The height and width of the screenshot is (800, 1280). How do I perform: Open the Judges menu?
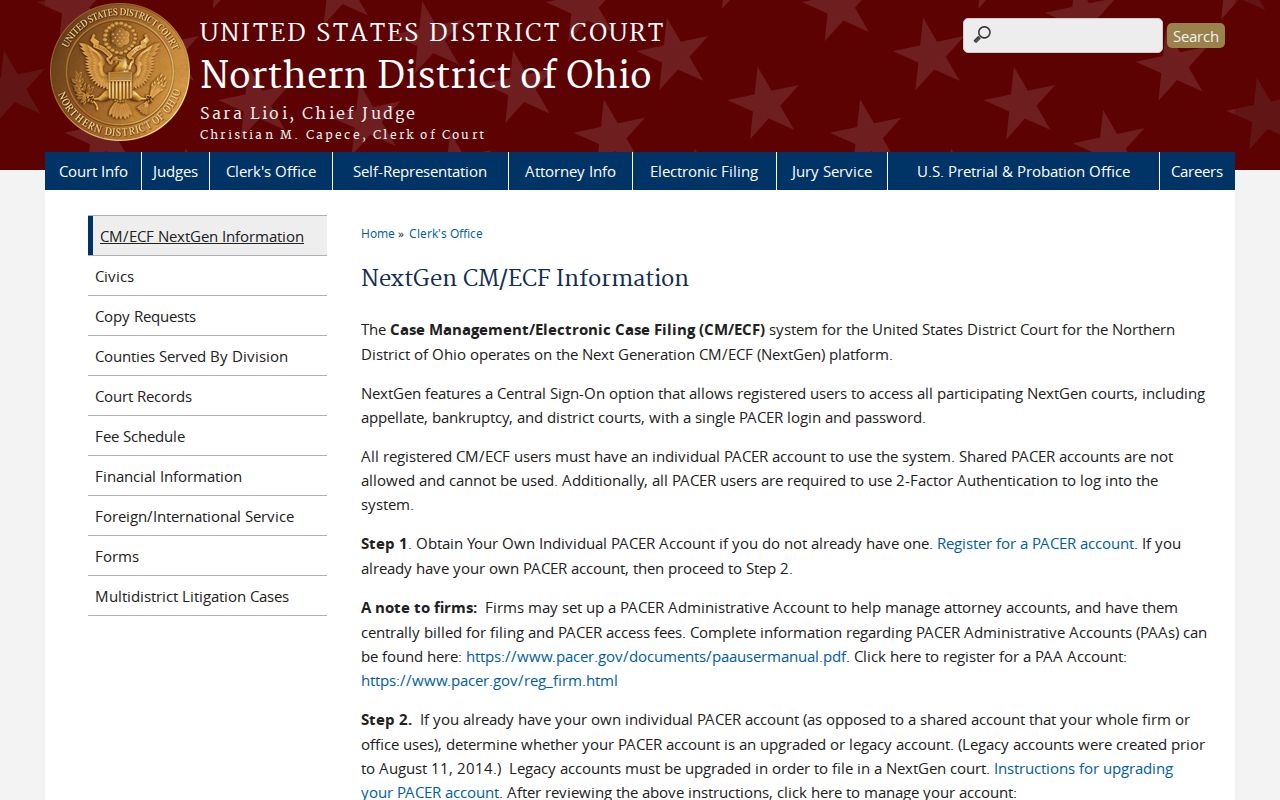(x=175, y=171)
